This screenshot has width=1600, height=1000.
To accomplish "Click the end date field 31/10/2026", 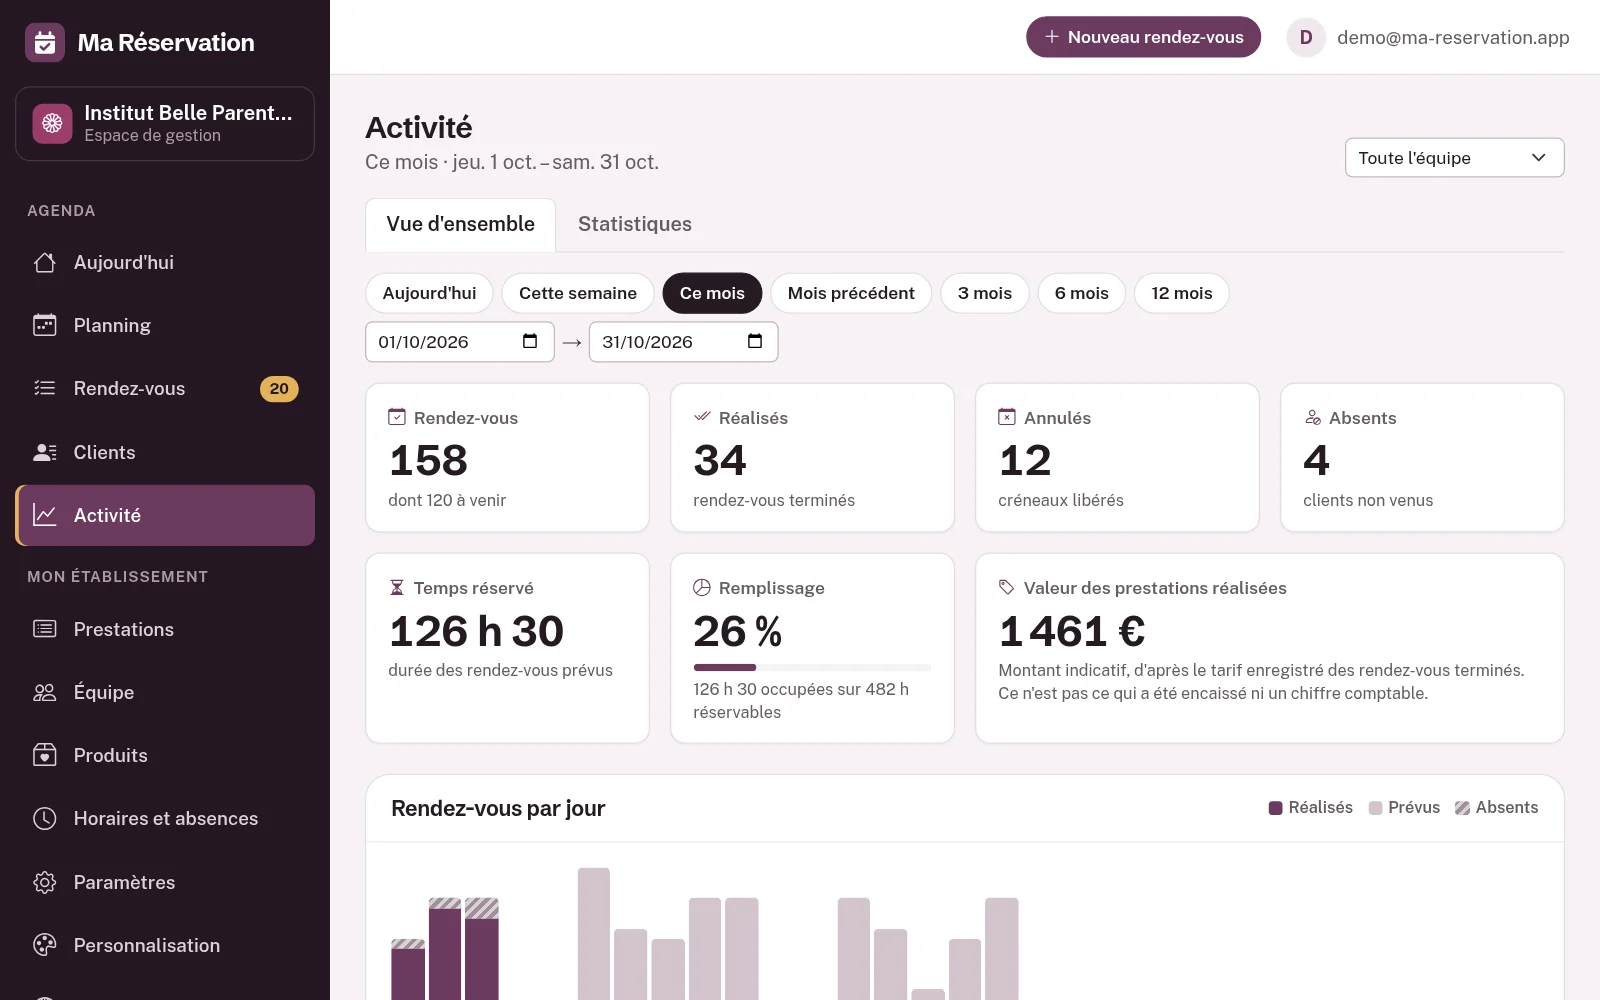I will pos(684,342).
